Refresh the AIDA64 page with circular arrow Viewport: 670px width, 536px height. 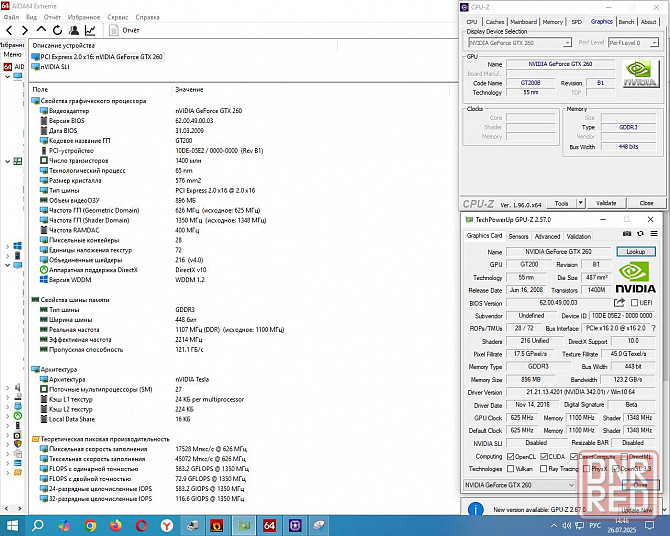(58, 30)
